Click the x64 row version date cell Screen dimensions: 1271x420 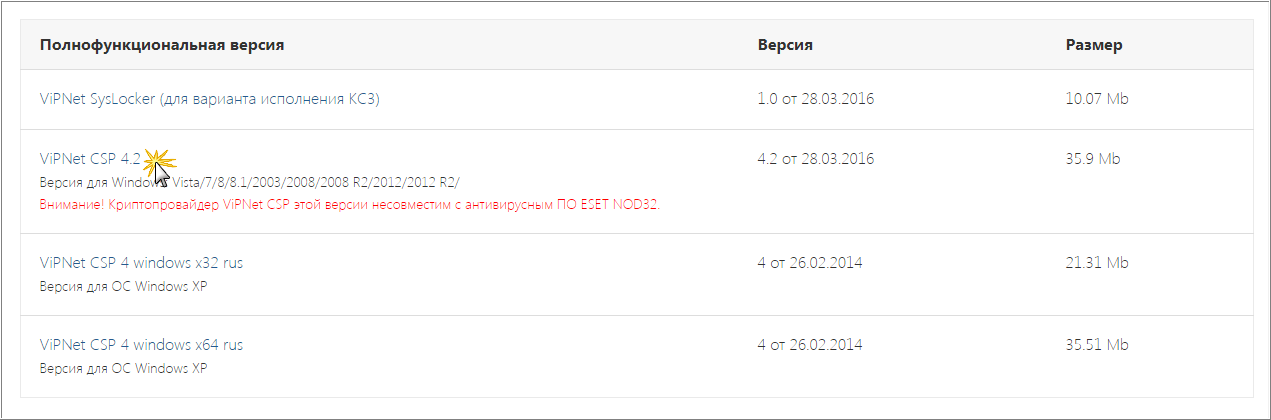click(x=810, y=345)
